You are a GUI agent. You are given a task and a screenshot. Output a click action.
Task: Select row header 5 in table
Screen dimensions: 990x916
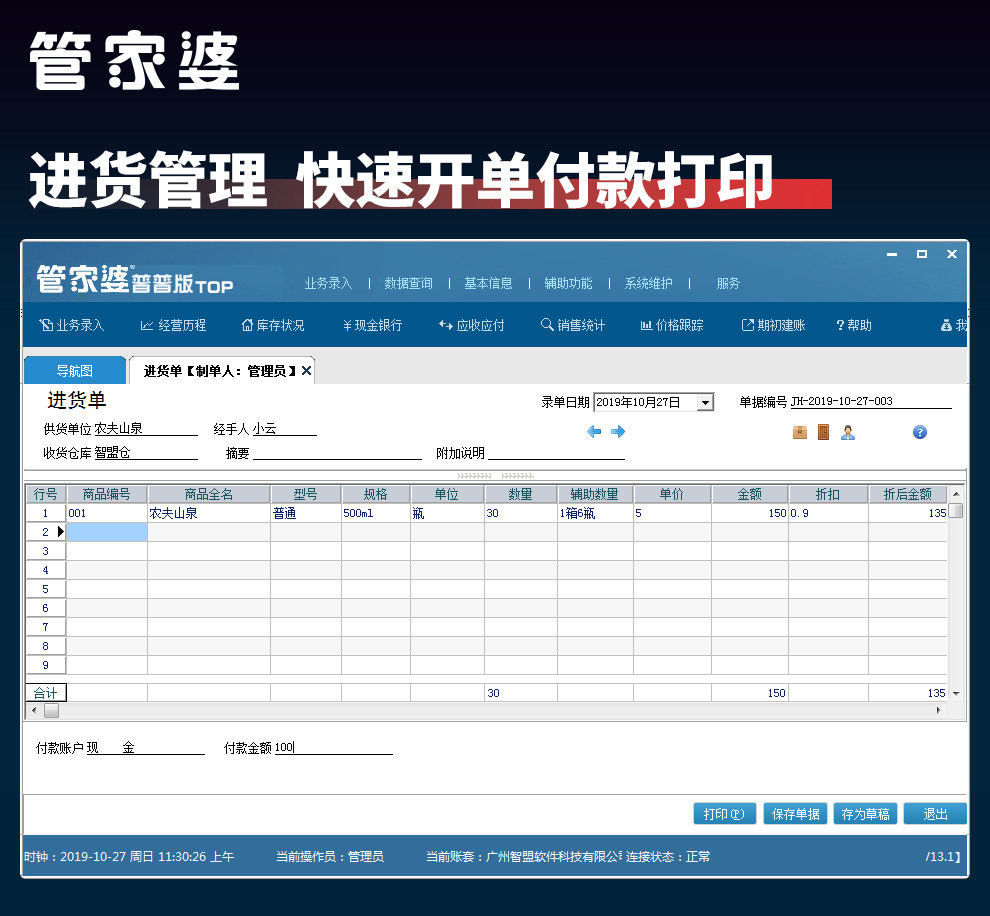tap(45, 589)
